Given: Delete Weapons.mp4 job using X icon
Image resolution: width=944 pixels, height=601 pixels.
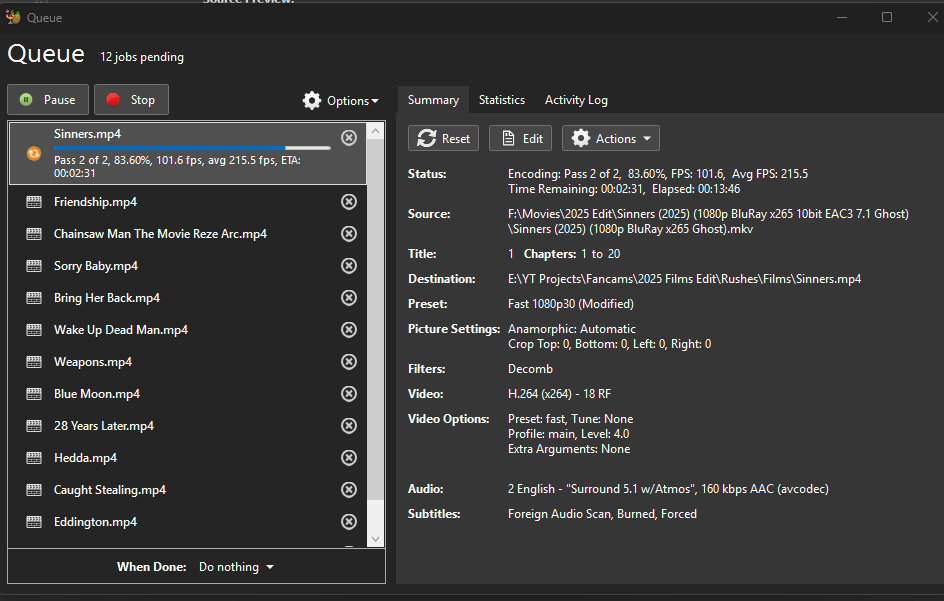Looking at the screenshot, I should pyautogui.click(x=349, y=361).
